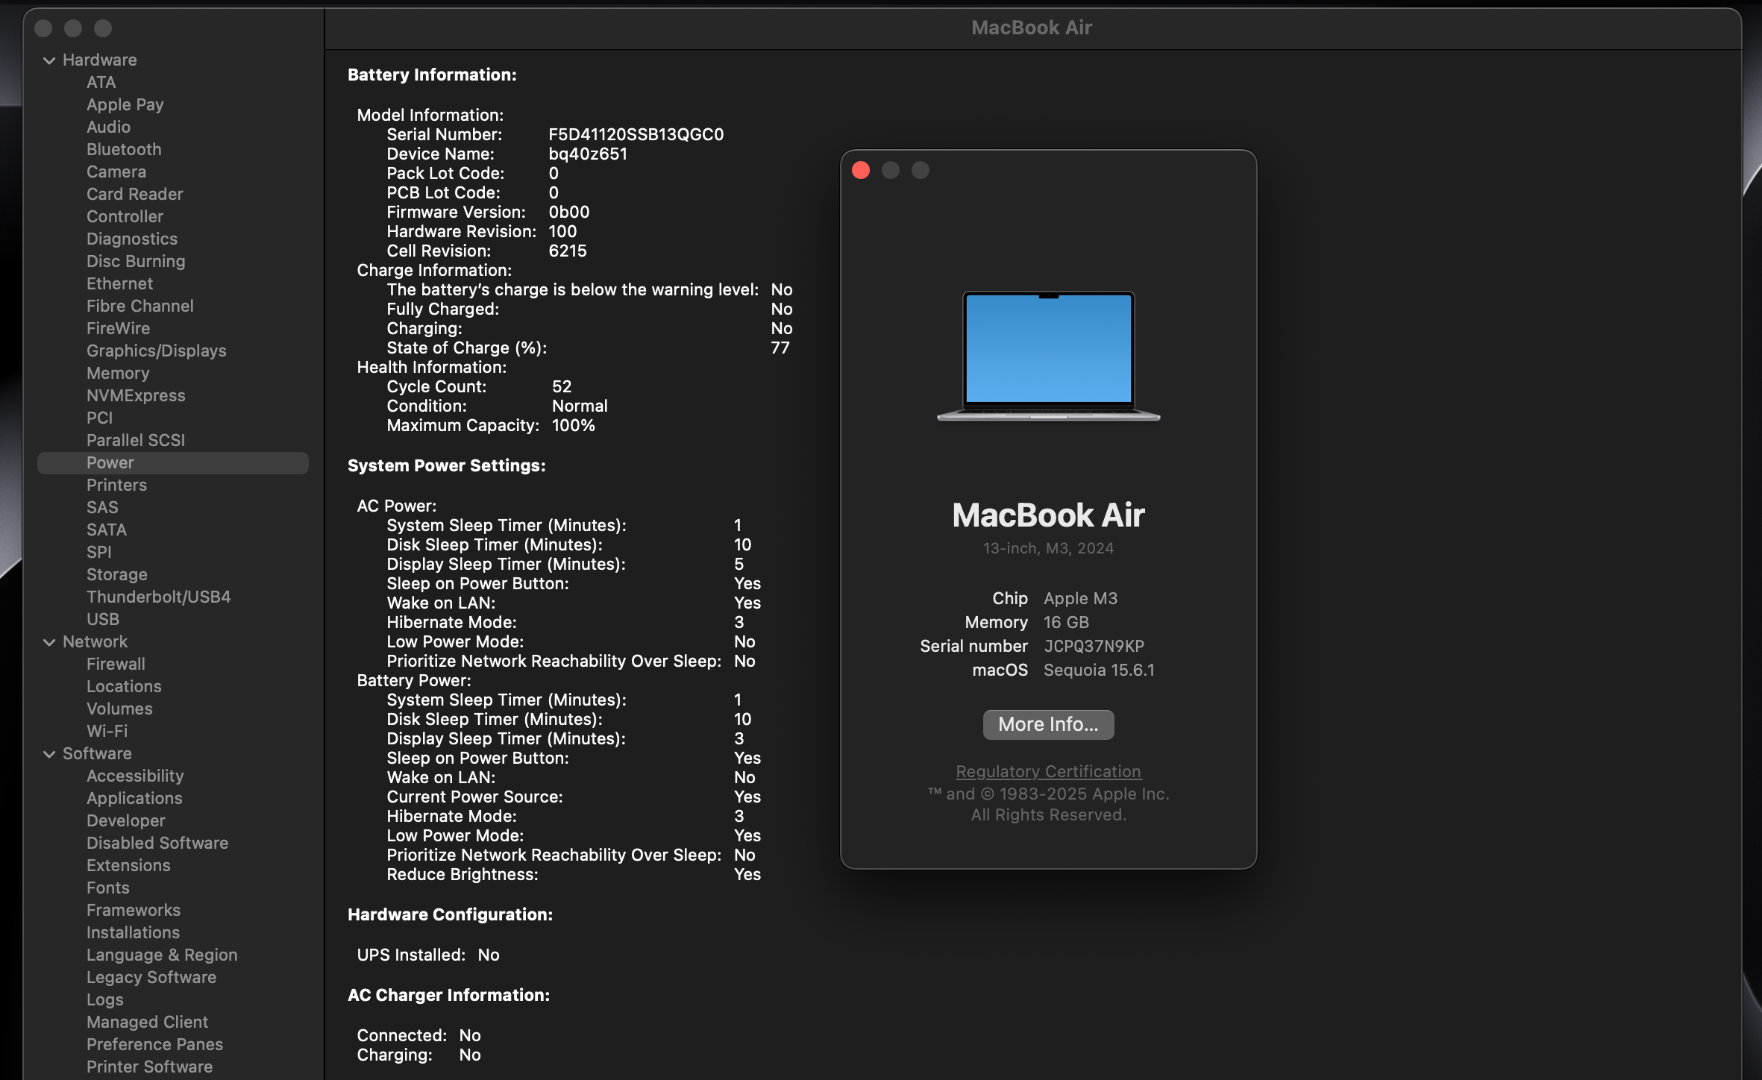Open Controller hardware info
The height and width of the screenshot is (1080, 1762).
pyautogui.click(x=125, y=216)
